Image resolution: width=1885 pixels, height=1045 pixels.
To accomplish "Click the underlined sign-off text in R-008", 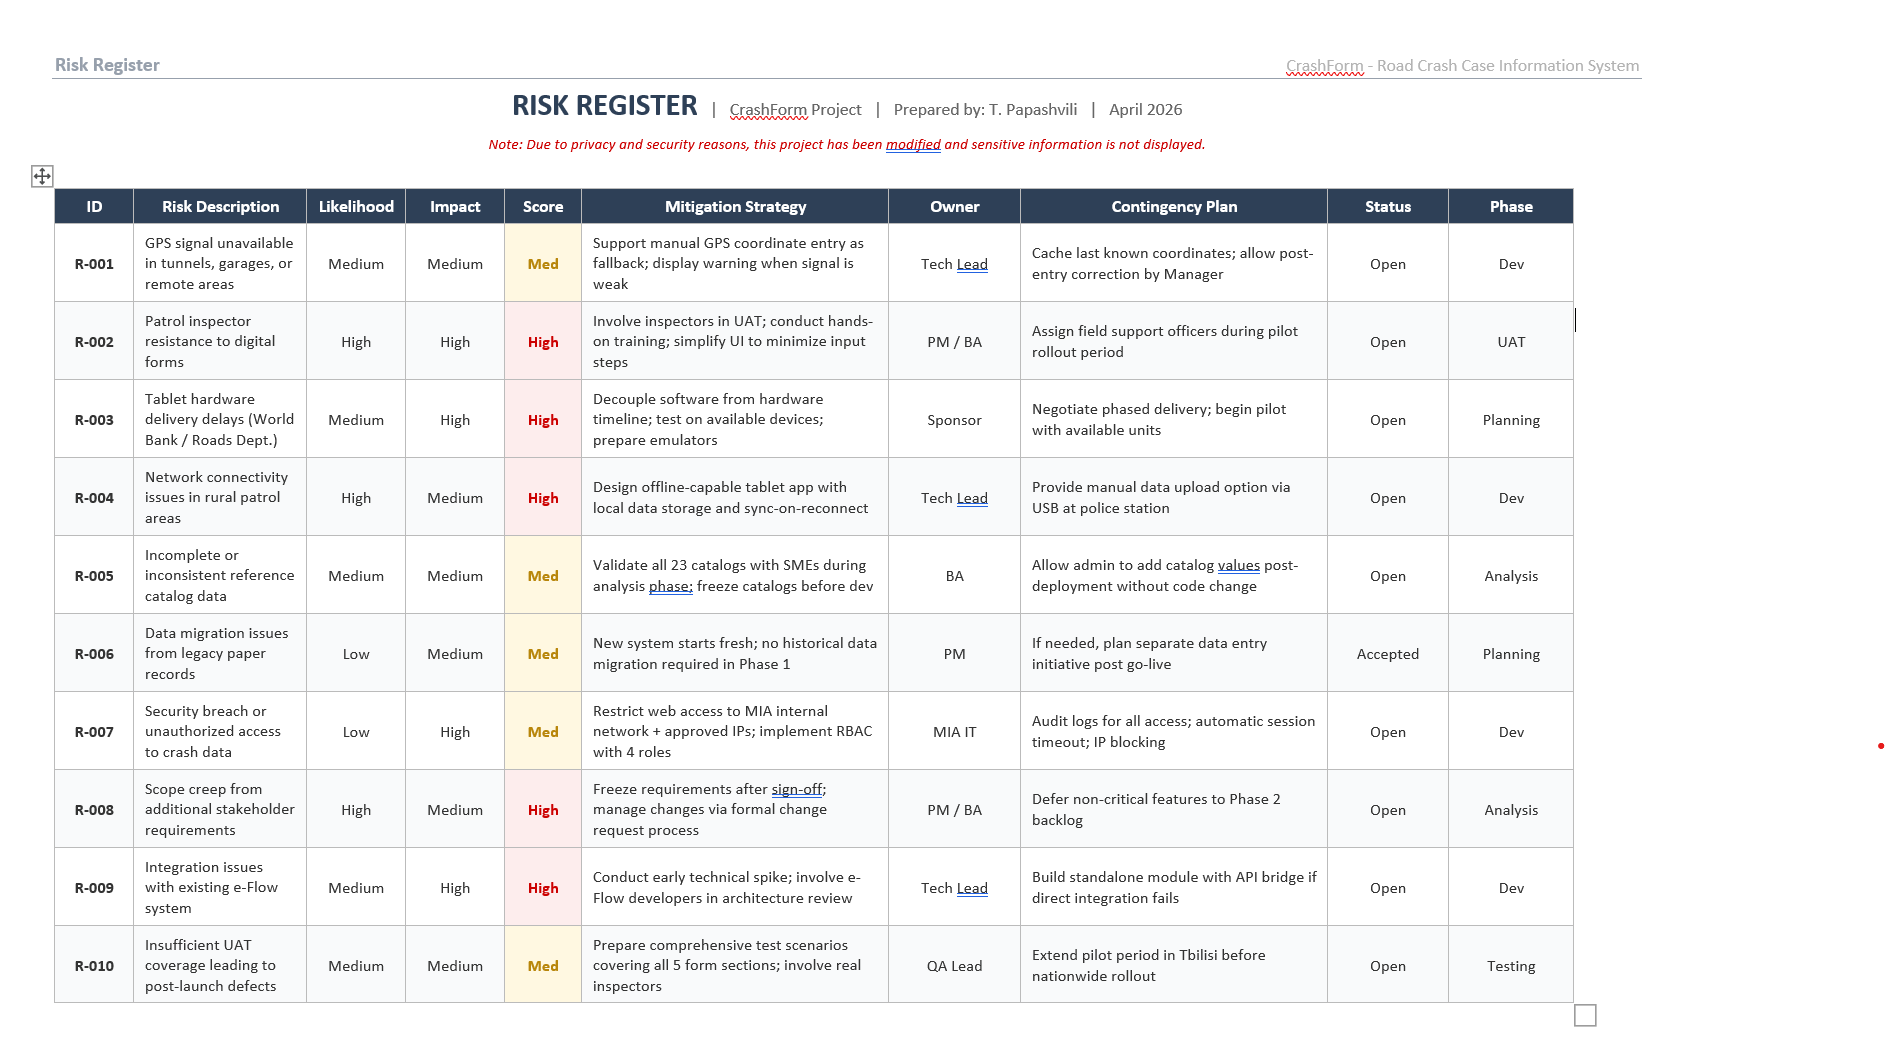I will pos(797,790).
